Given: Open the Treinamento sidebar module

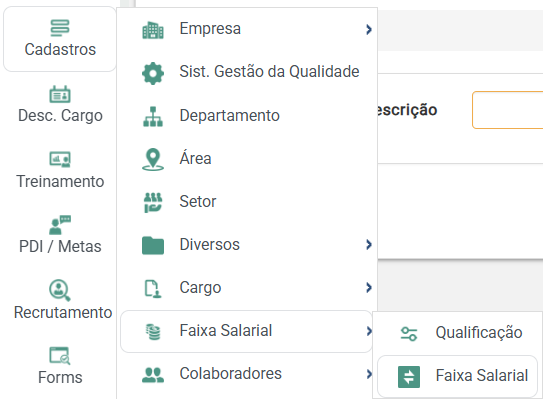Looking at the screenshot, I should (x=60, y=170).
